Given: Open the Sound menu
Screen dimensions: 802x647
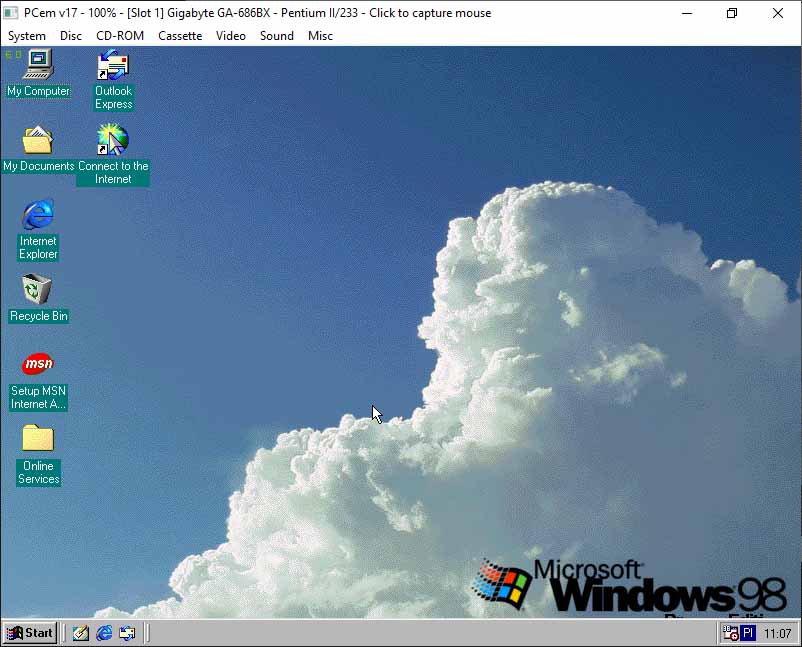Looking at the screenshot, I should [277, 36].
